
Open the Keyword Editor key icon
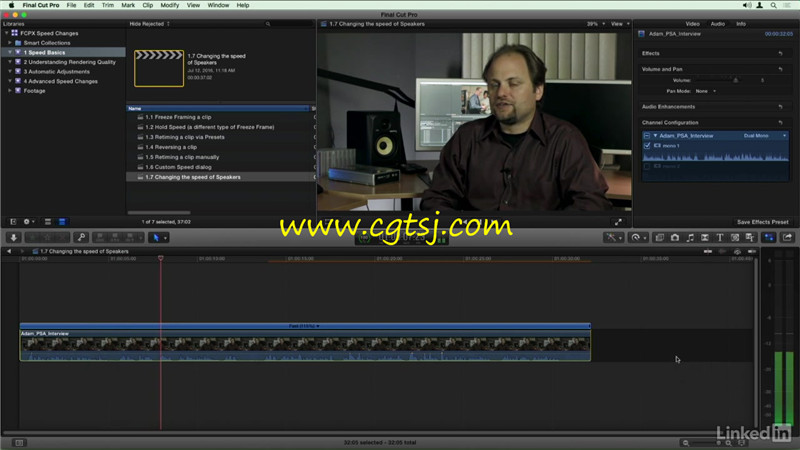point(81,238)
